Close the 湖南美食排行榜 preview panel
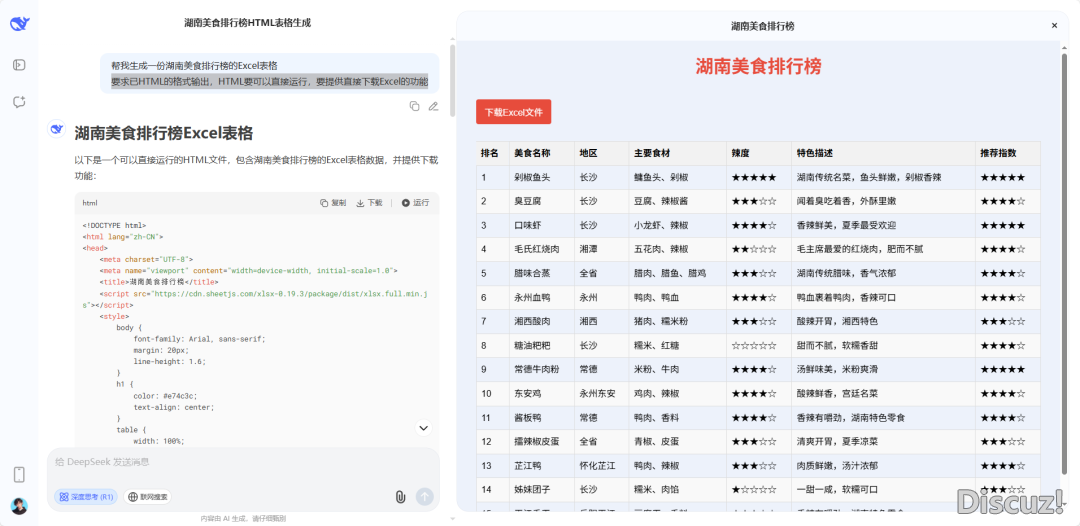The image size is (1080, 526). (x=1054, y=25)
